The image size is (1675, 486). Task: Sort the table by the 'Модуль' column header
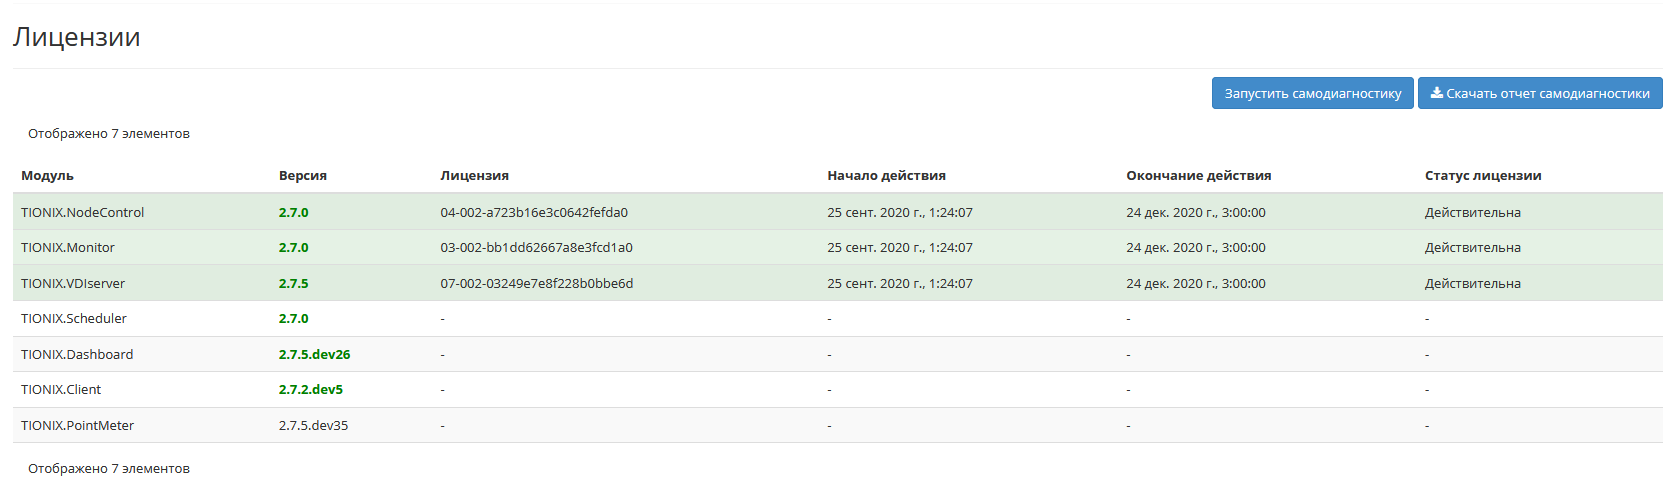click(x=47, y=175)
